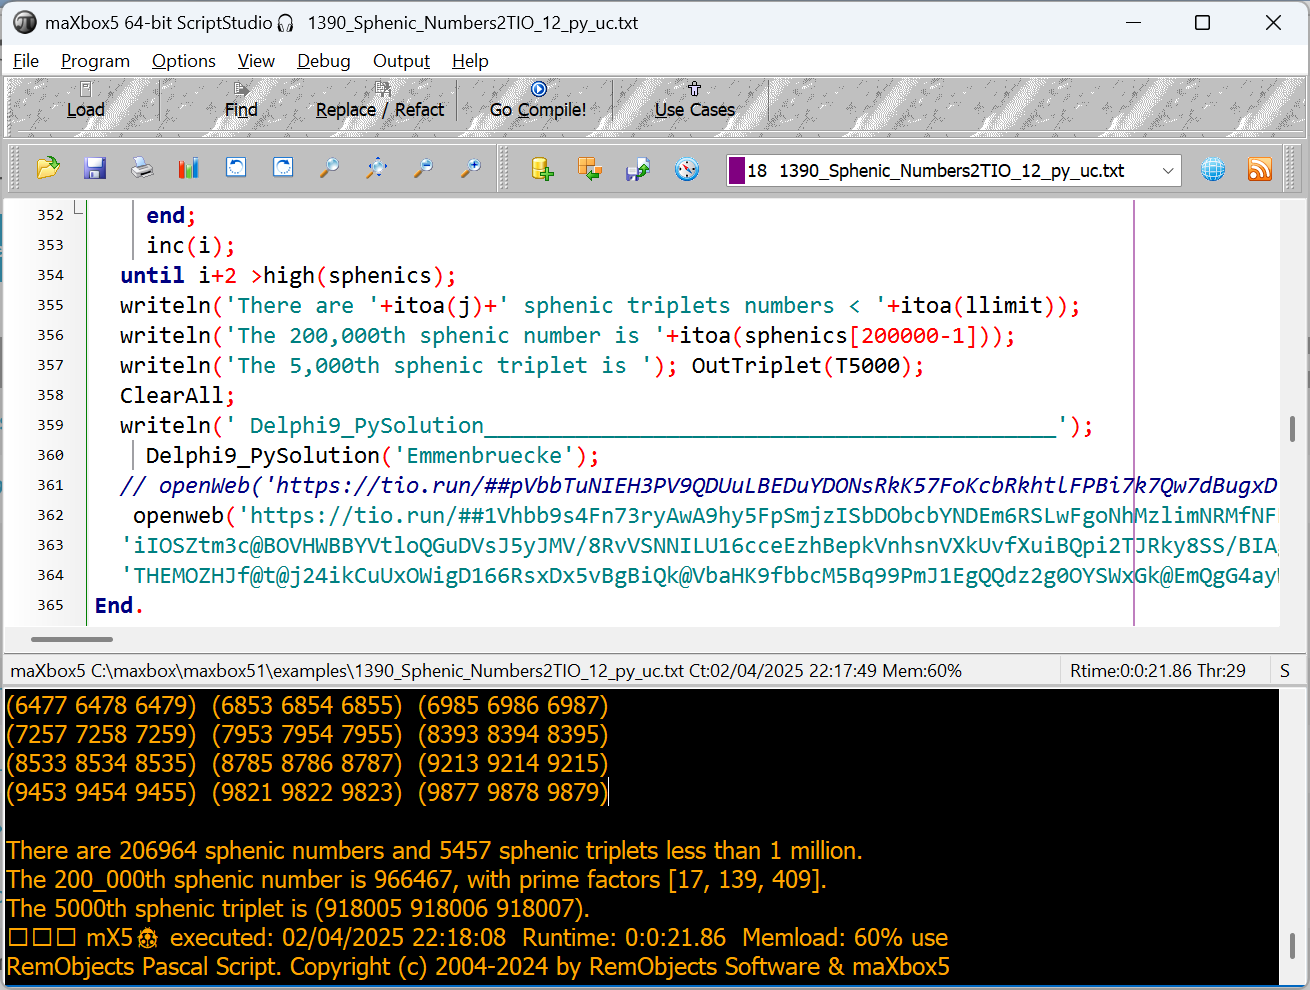
Task: Expand the recent files dropdown 1390_Sphenic_Numbers2TIO
Action: coord(1167,171)
